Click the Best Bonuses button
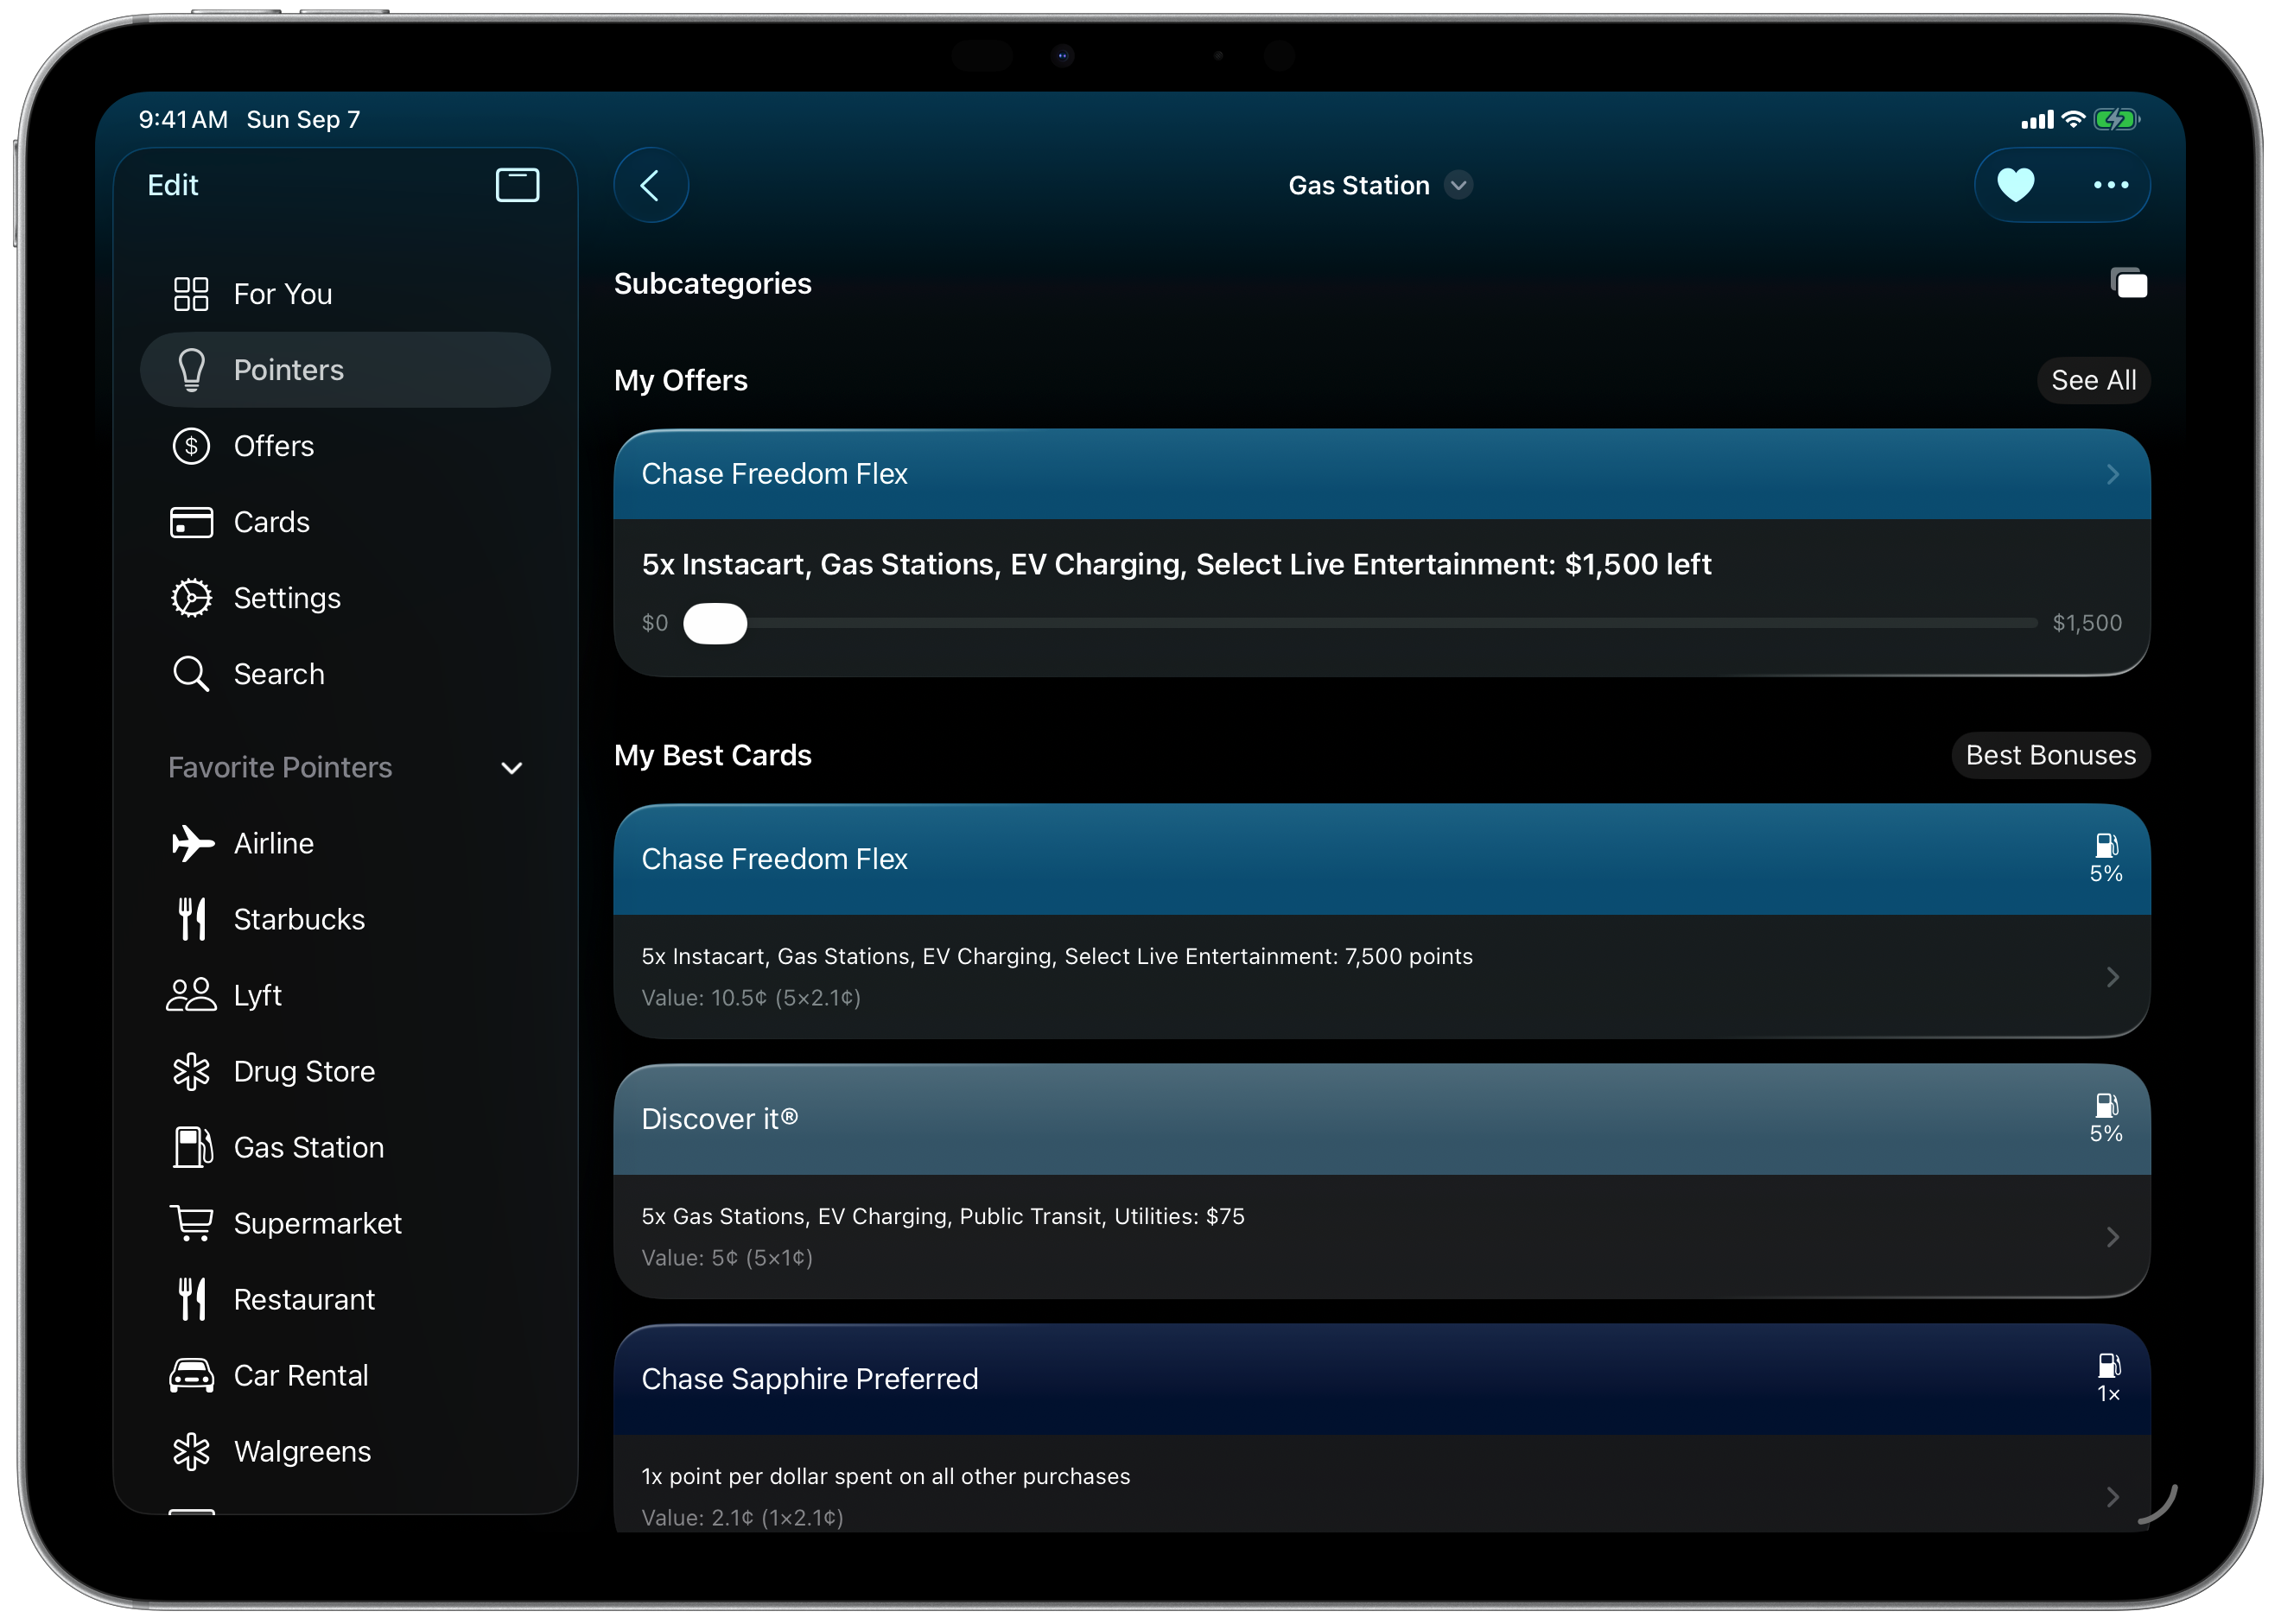This screenshot has height=1624, width=2281. pos(2050,755)
